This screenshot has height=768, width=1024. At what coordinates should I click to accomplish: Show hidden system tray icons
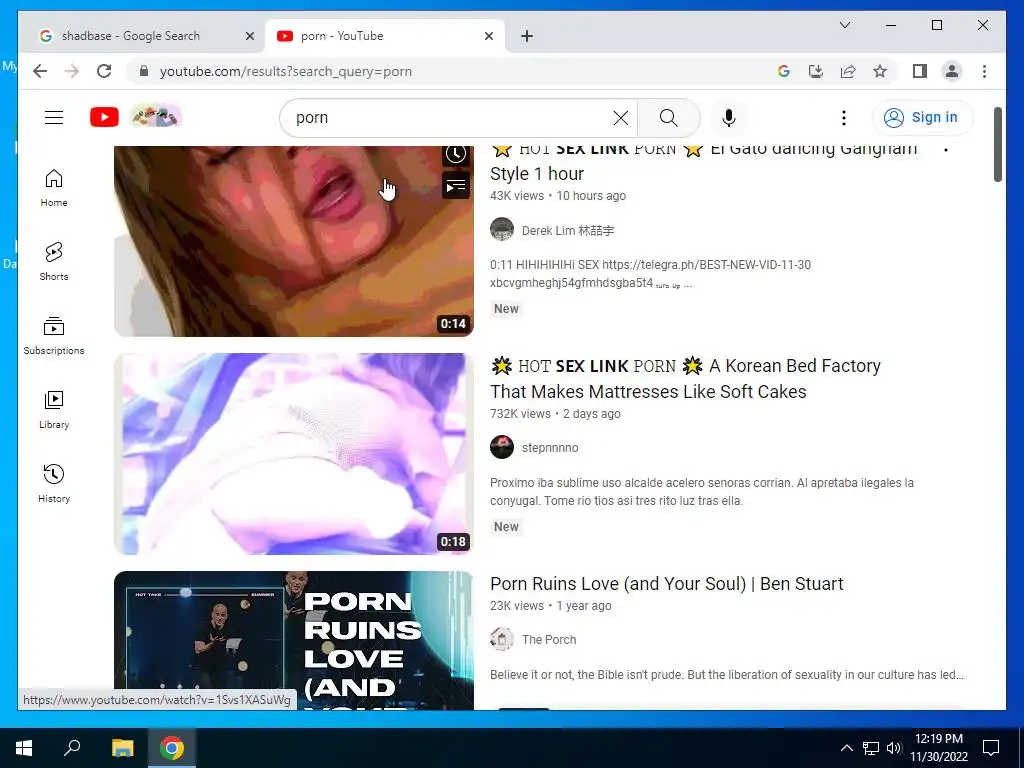(846, 748)
